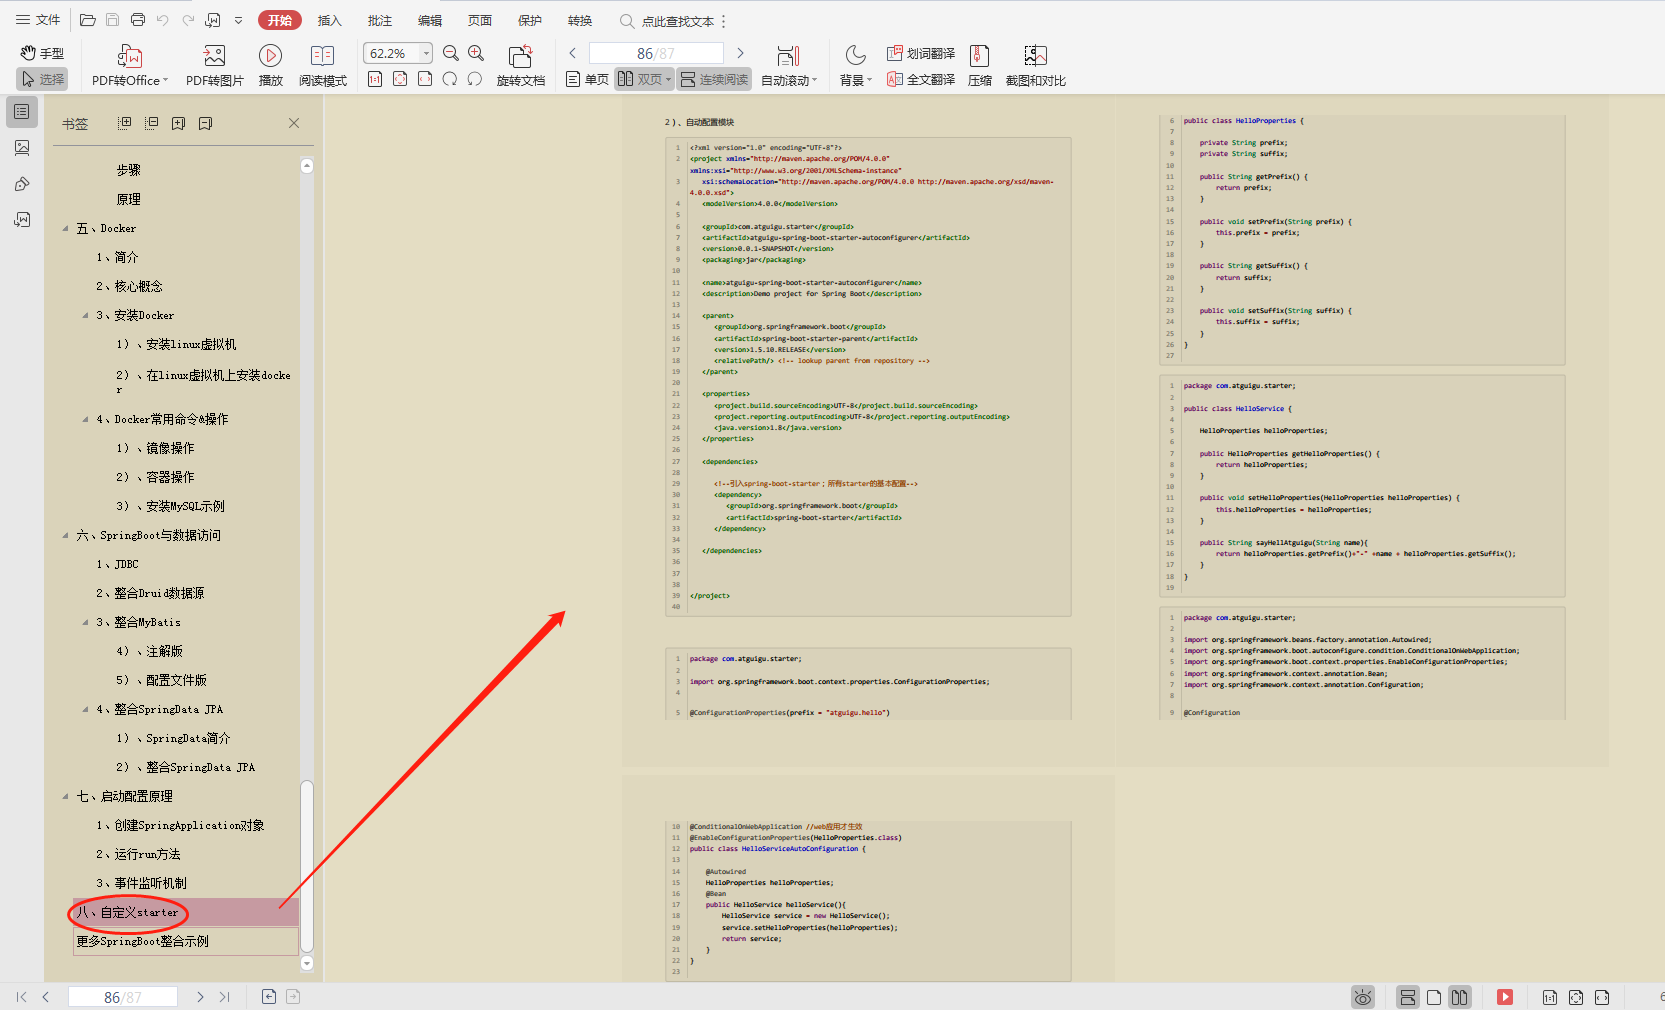The height and width of the screenshot is (1010, 1665).
Task: Click the PDF转Office conversion icon
Action: [130, 56]
